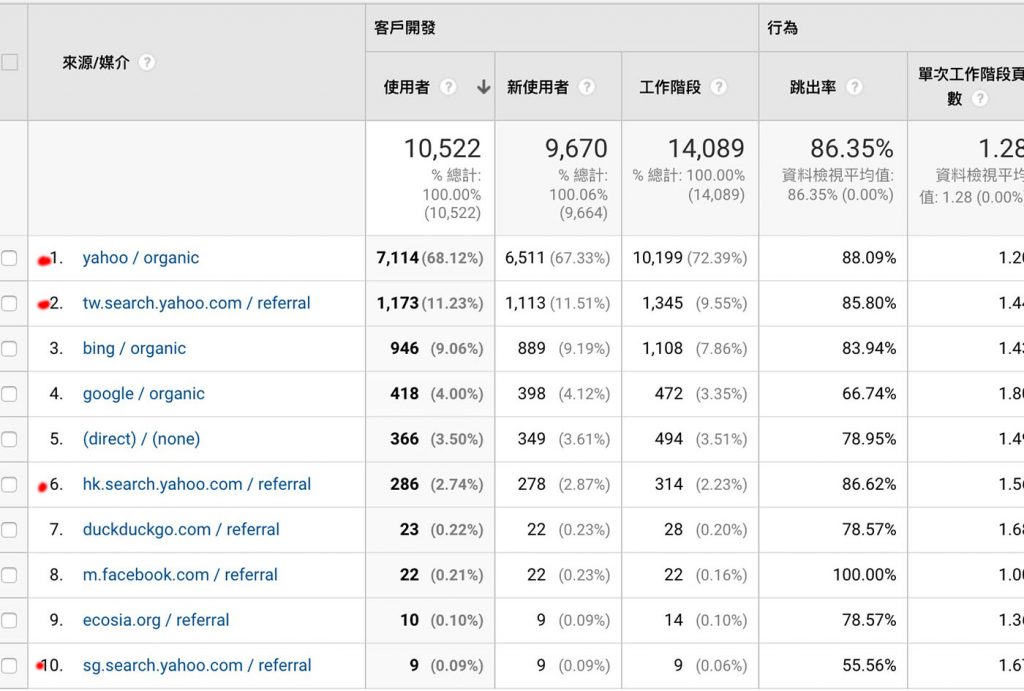Select the overall bounce rate 86.35%
Image resolution: width=1024 pixels, height=691 pixels.
point(852,148)
